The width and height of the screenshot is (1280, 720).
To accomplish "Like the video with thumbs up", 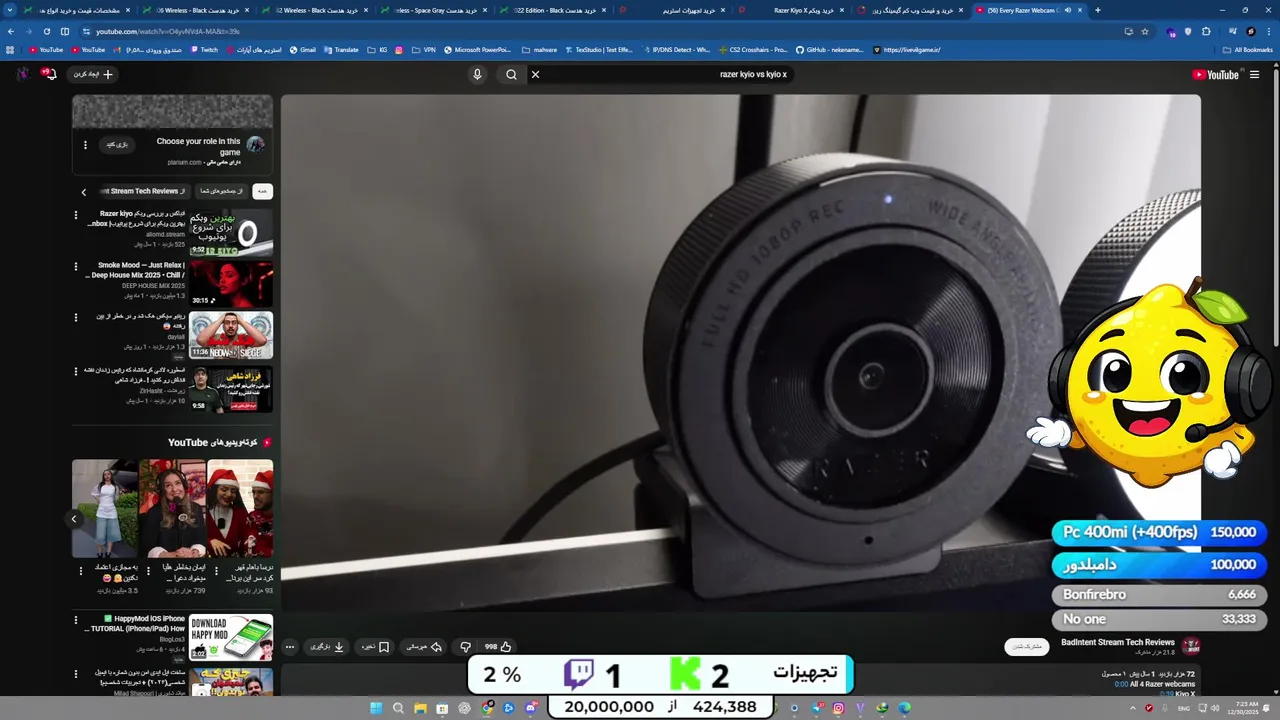I will point(498,647).
